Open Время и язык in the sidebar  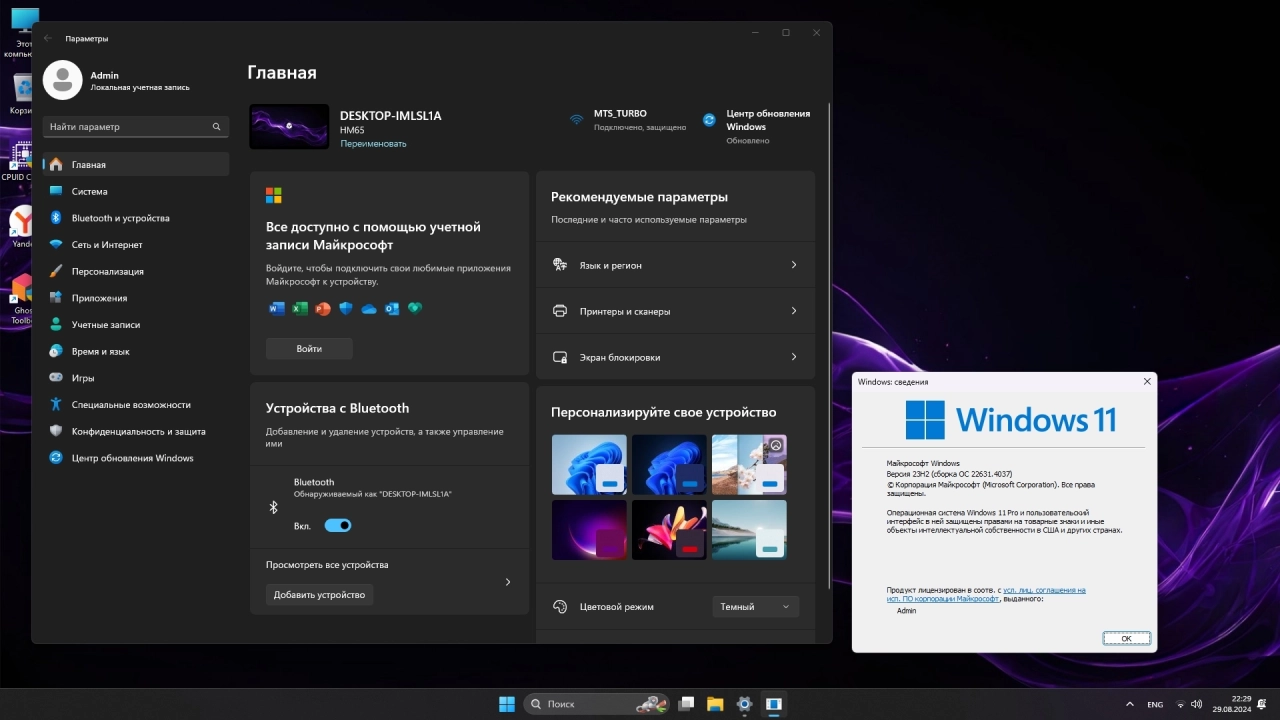tap(136, 351)
